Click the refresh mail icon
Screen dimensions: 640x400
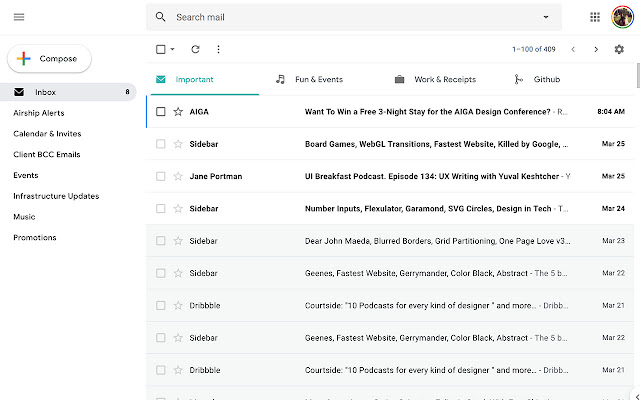tap(195, 49)
